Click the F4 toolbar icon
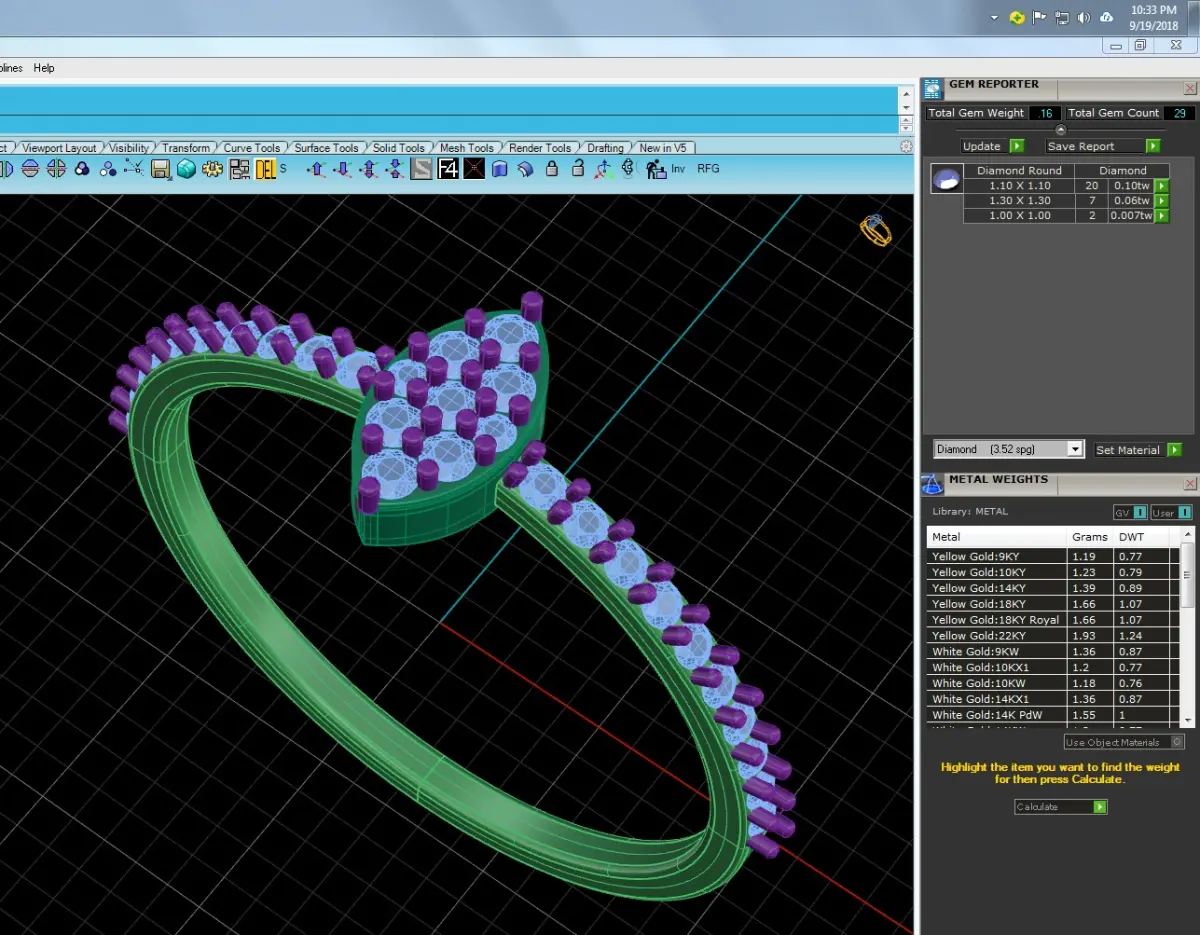1200x935 pixels. 448,169
